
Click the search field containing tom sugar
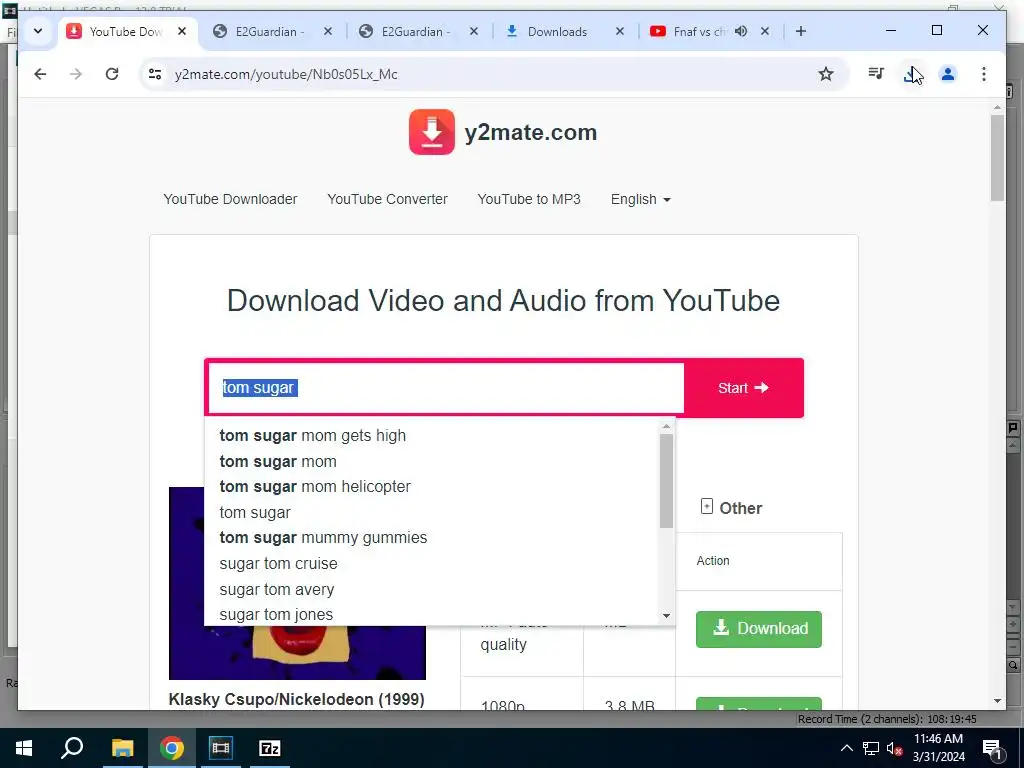point(445,388)
